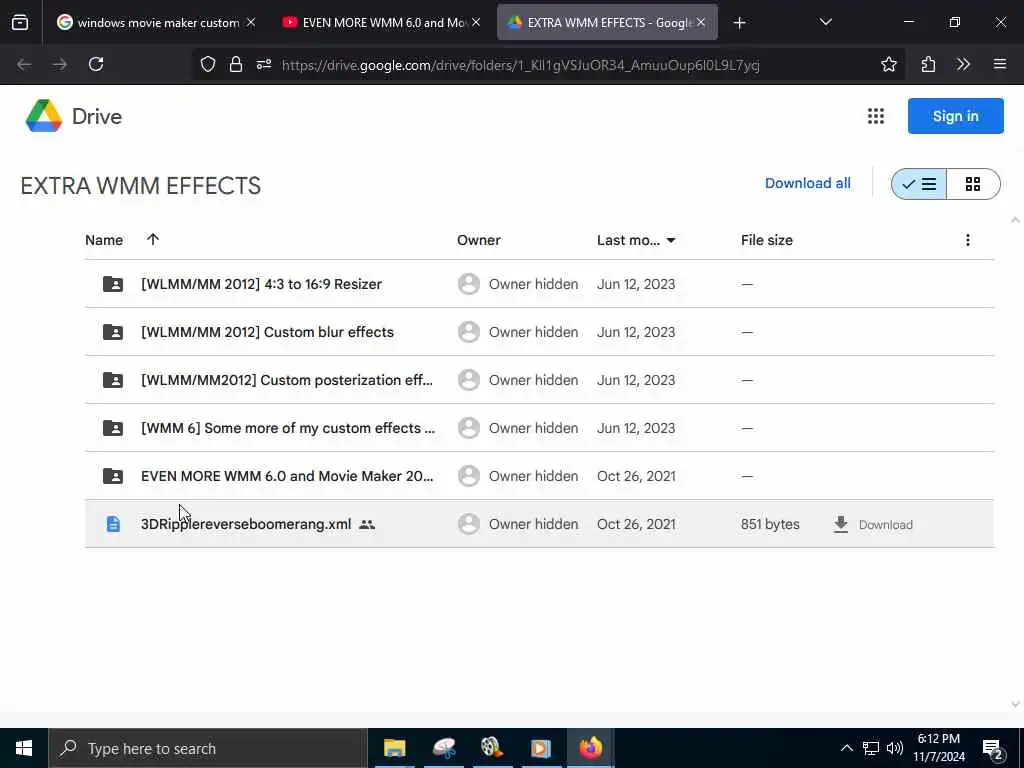Open the notification center icon

[993, 749]
